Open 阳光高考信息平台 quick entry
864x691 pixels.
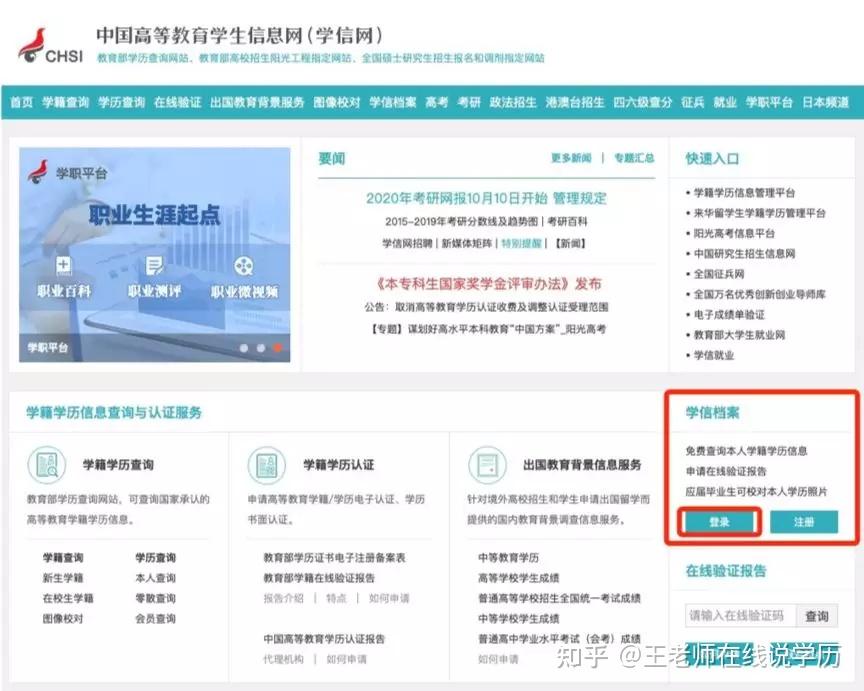[734, 234]
